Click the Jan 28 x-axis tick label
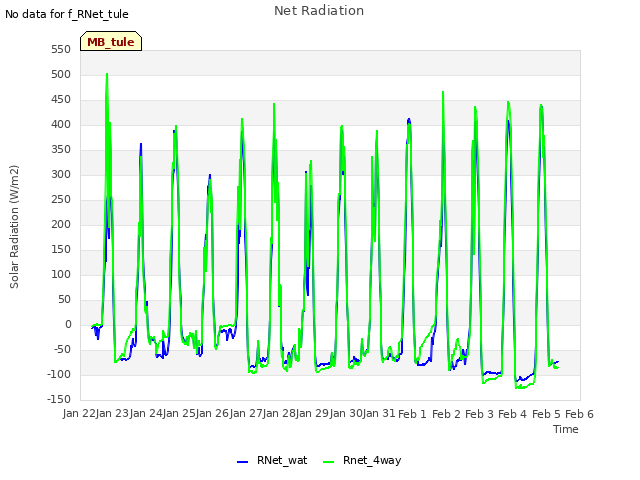Image resolution: width=640 pixels, height=480 pixels. pos(279,413)
